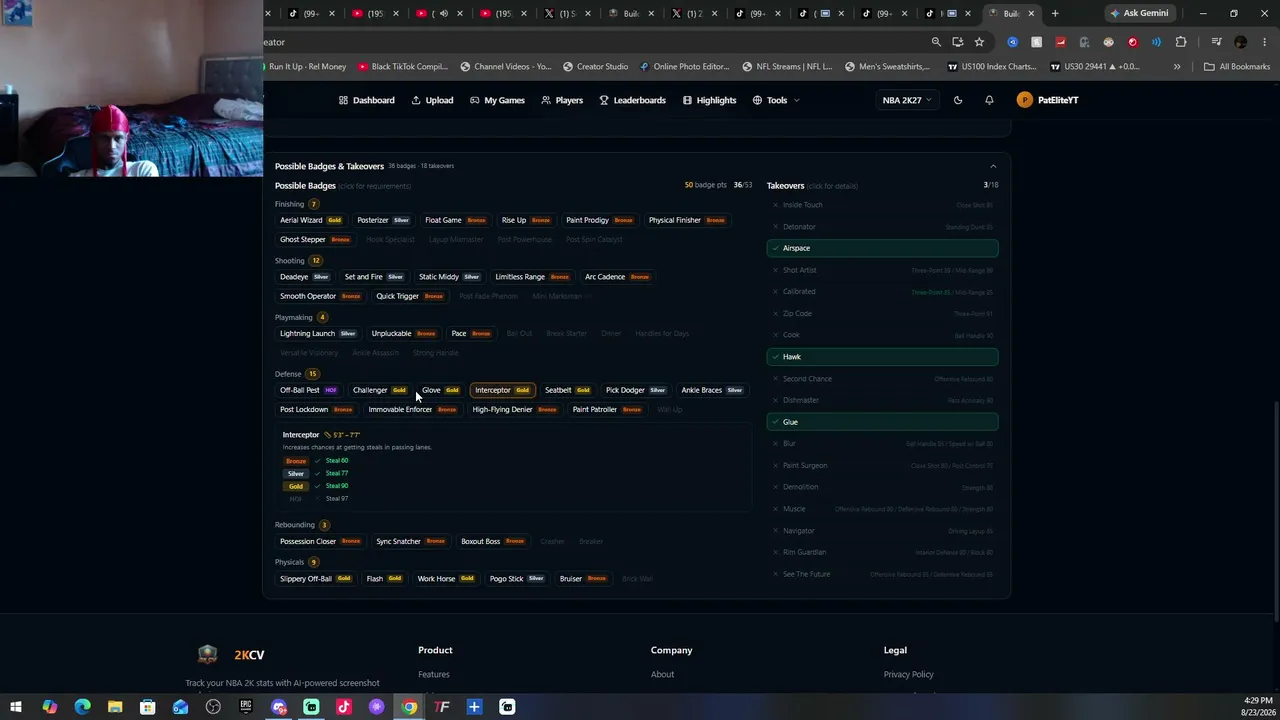Expand details for the Paint Surgeon takeover
Viewport: 1280px width, 720px height.
pyautogui.click(x=882, y=465)
